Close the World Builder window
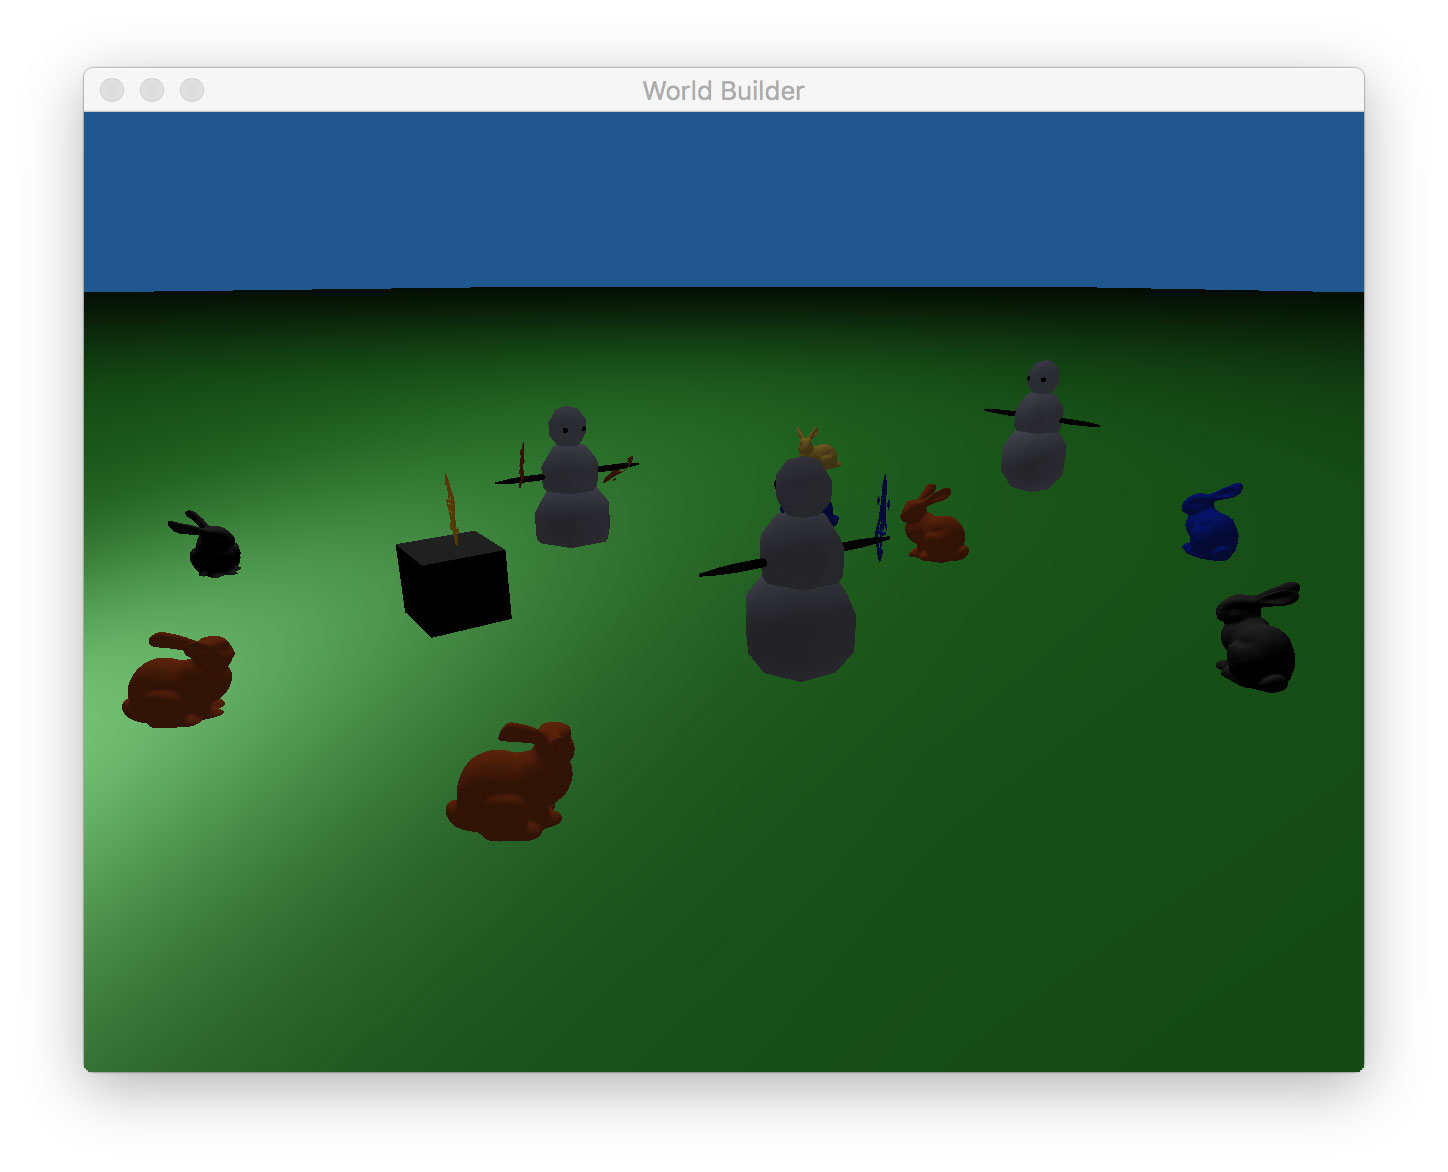Image resolution: width=1448 pixels, height=1172 pixels. (x=112, y=90)
